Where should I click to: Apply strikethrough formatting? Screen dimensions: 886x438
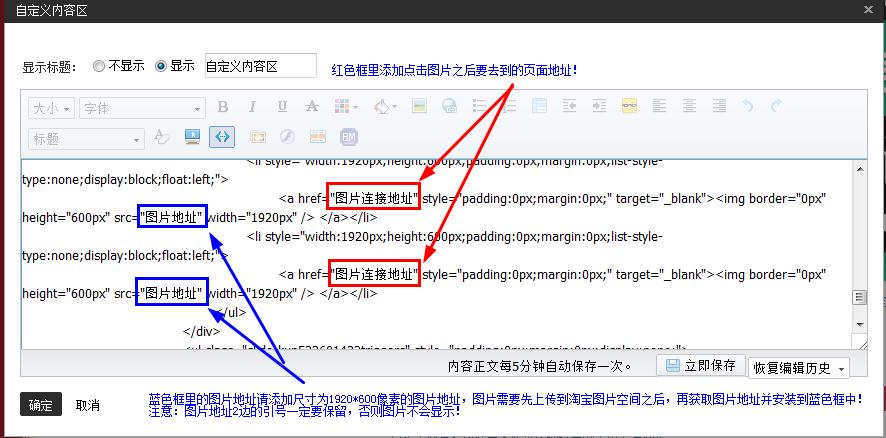click(x=312, y=107)
